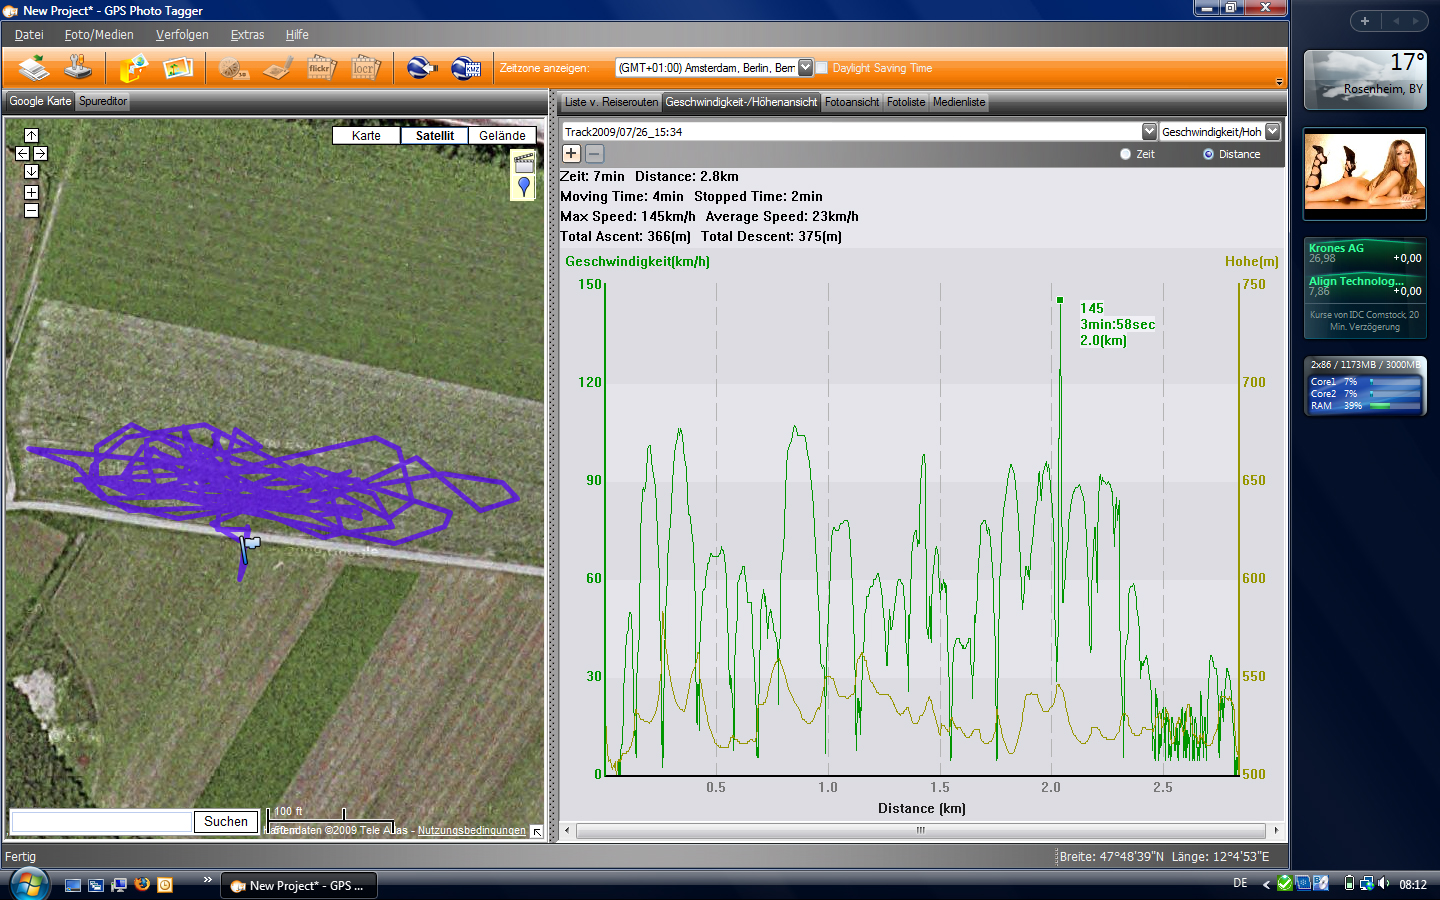The width and height of the screenshot is (1440, 900).
Task: Click the Krones AG stock entry
Action: point(1365,253)
